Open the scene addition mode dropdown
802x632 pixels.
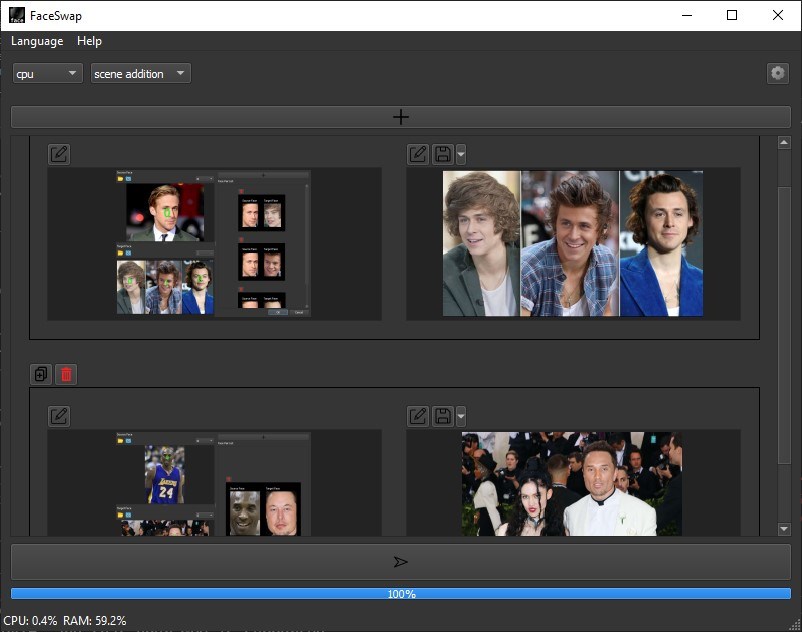tap(140, 73)
